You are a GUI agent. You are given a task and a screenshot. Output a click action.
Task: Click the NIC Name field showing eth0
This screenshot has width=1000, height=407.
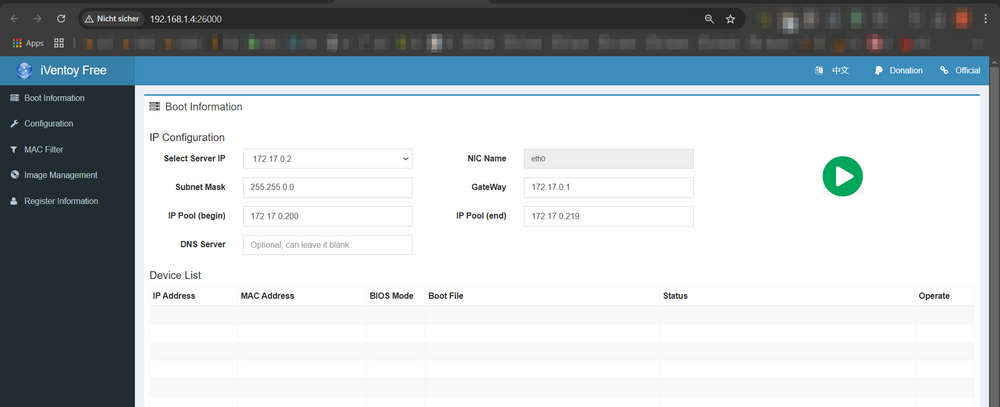point(608,159)
